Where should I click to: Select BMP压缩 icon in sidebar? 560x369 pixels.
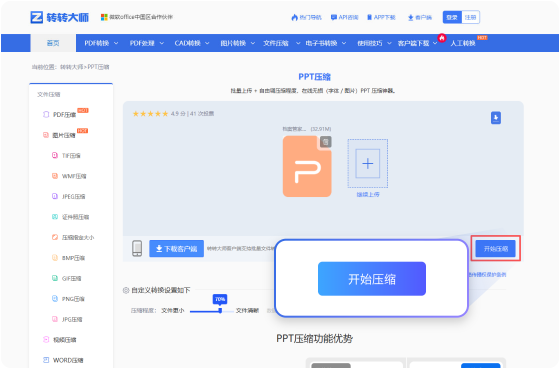pos(55,258)
